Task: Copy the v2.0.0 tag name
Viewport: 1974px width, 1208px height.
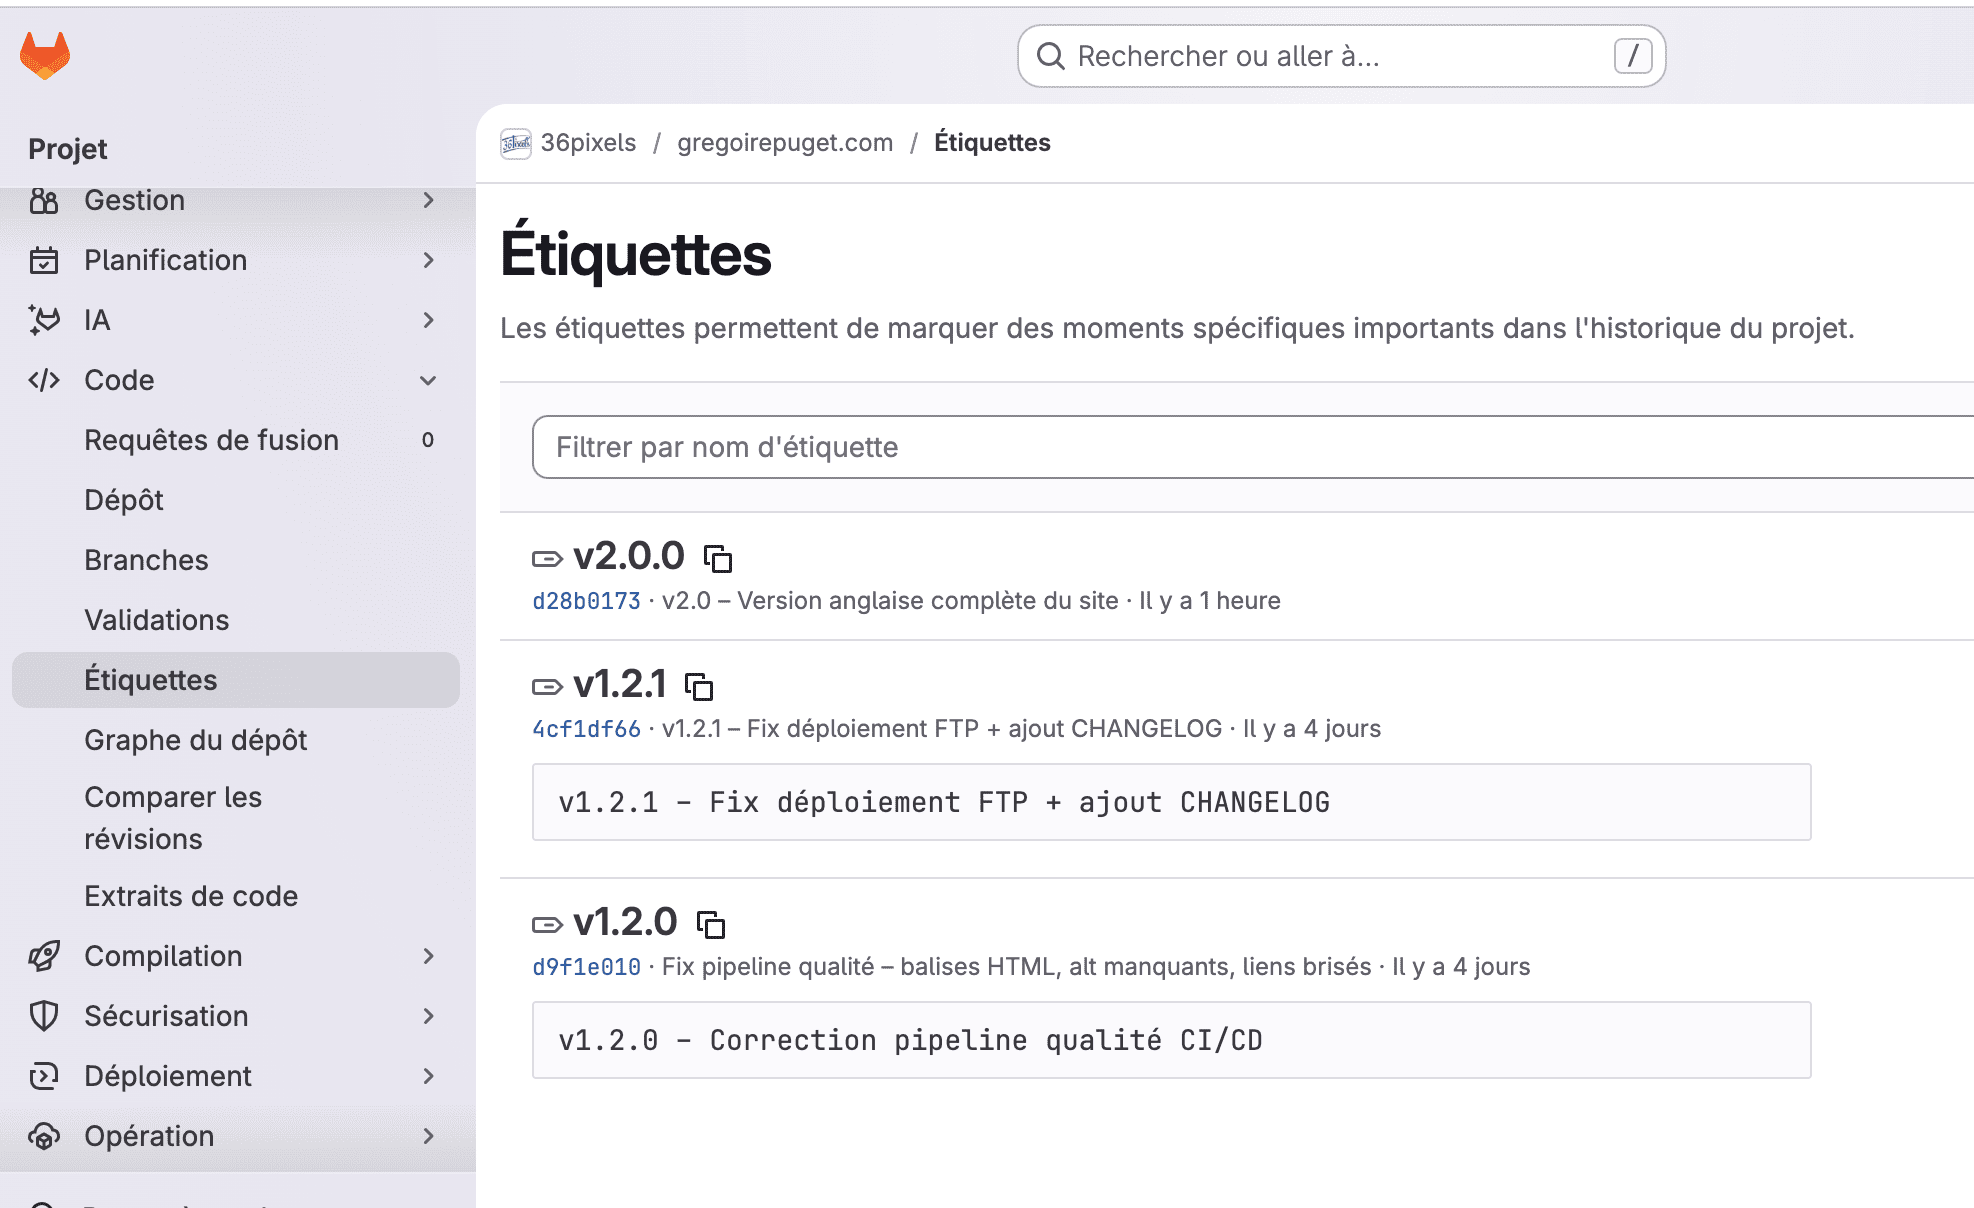Action: [x=718, y=558]
